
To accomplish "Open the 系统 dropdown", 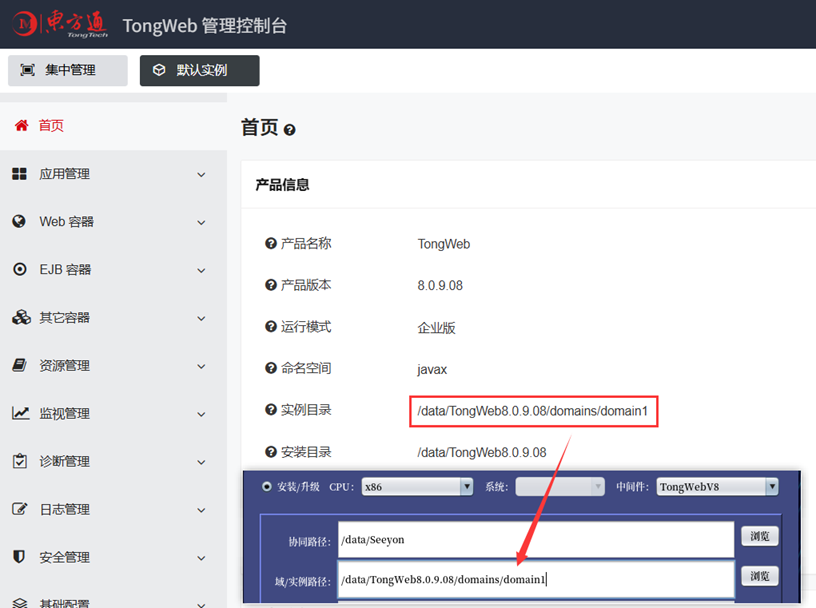I will pyautogui.click(x=560, y=487).
